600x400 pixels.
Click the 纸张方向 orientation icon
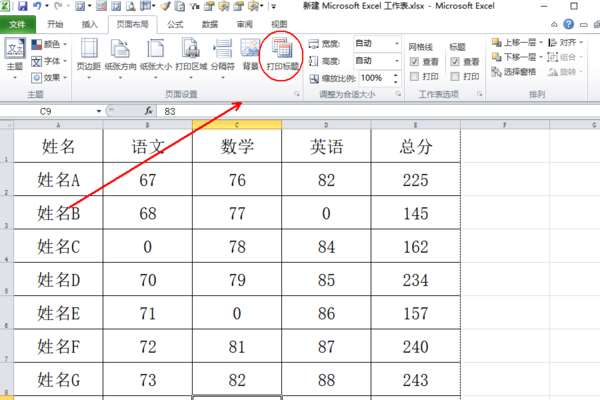[x=122, y=56]
